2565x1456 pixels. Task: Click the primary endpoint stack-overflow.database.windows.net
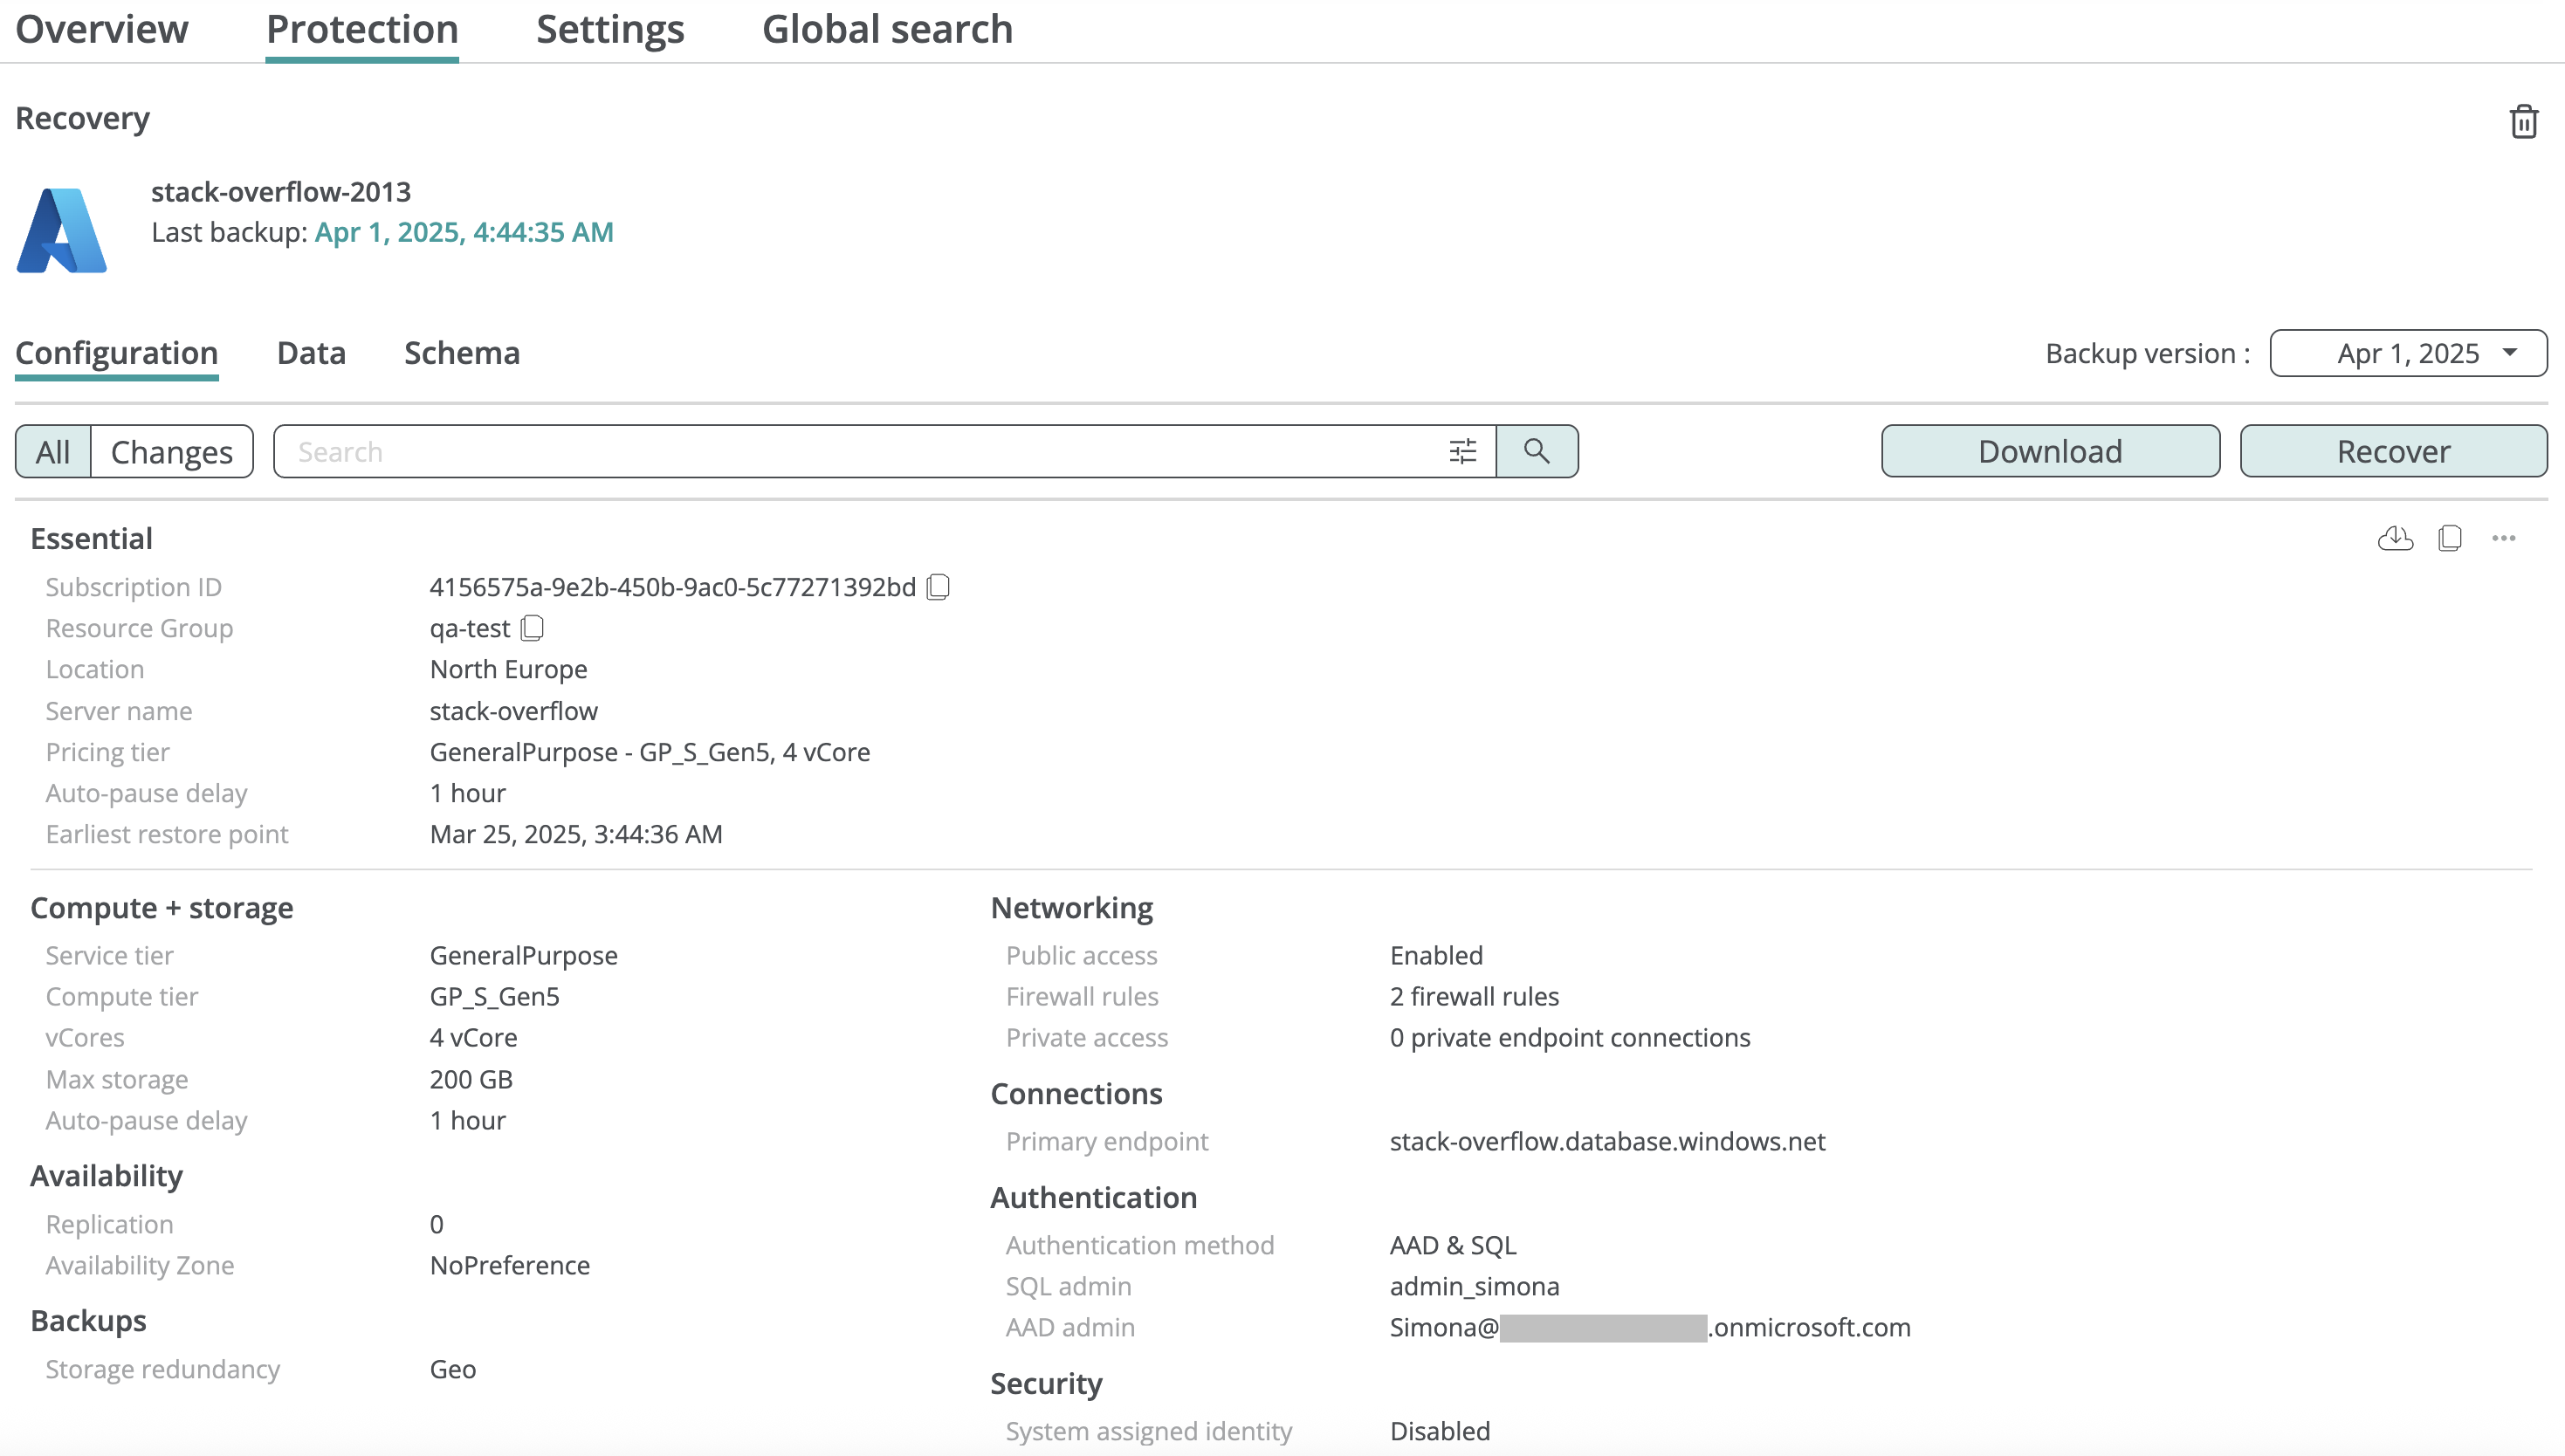point(1608,1142)
